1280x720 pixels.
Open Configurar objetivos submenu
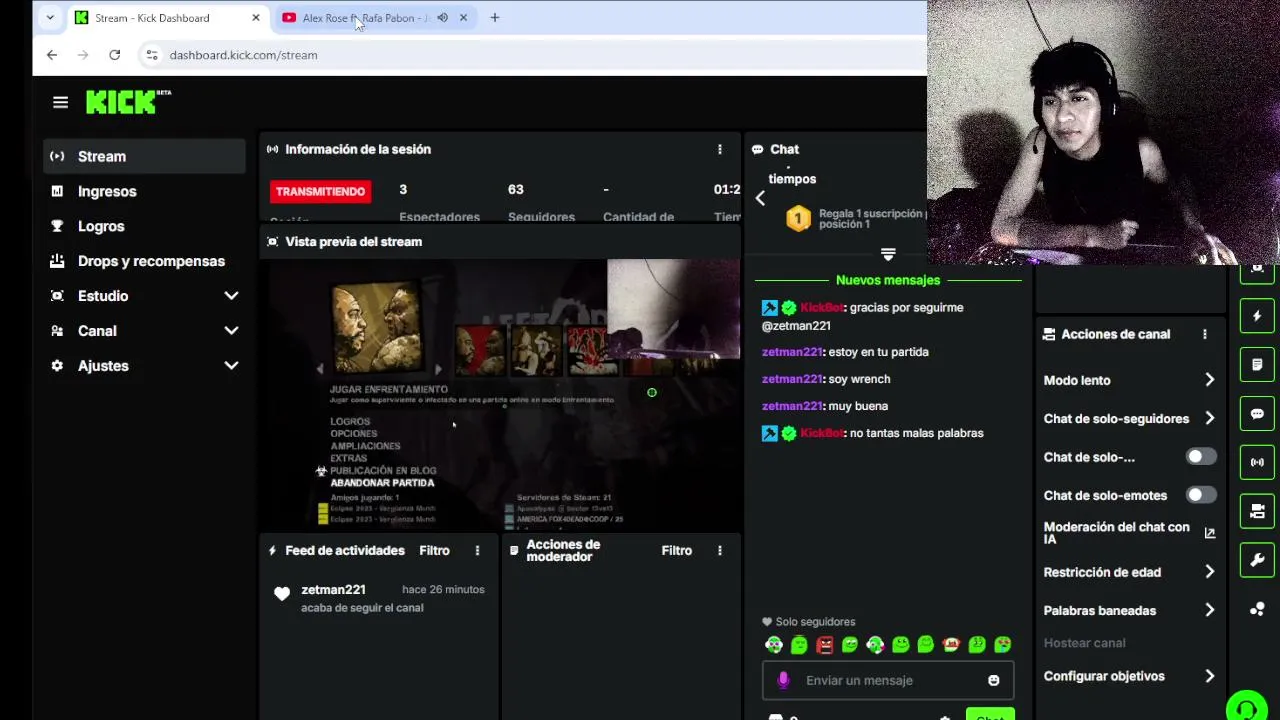tap(1130, 676)
